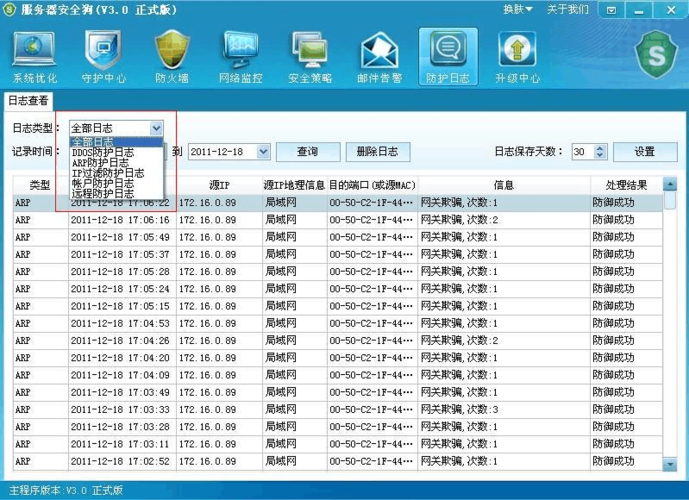Select row with time 17:05:37
Image resolution: width=689 pixels, height=500 pixels.
pos(337,254)
